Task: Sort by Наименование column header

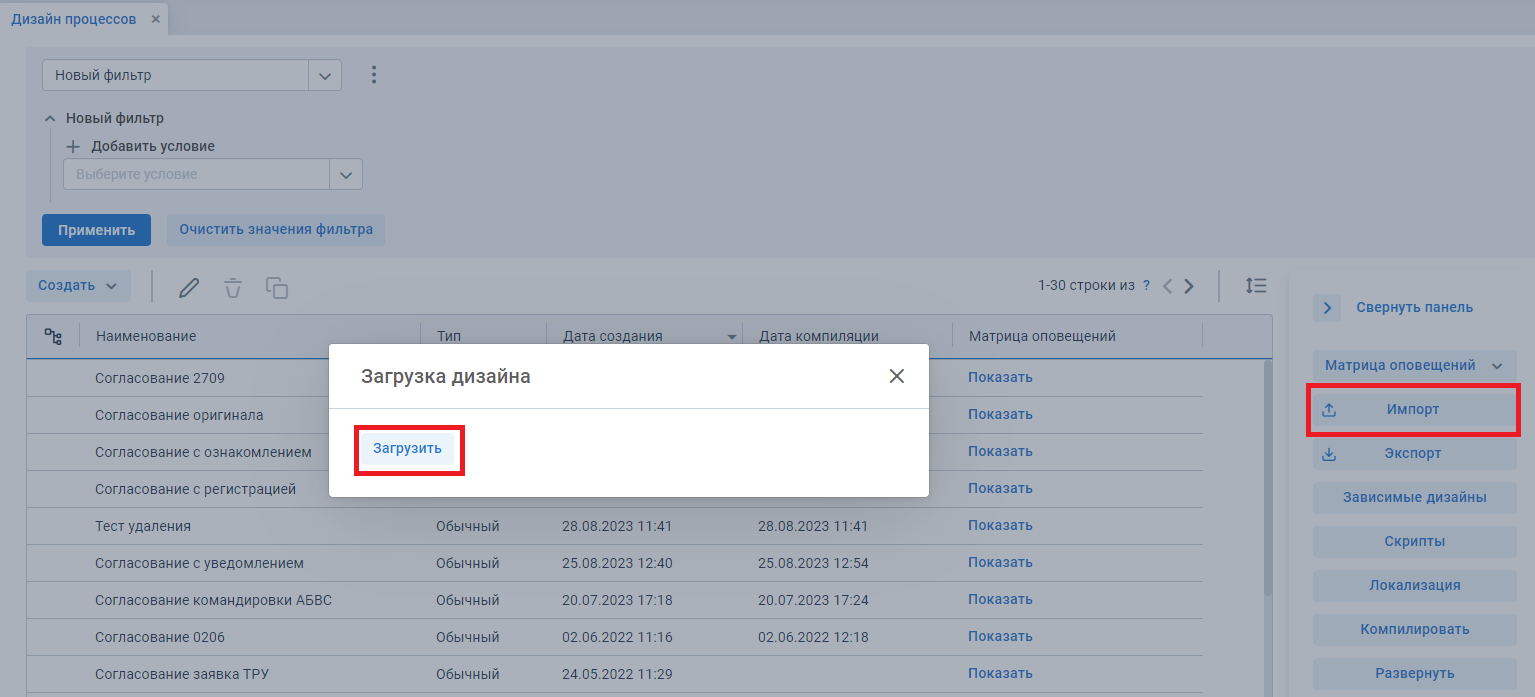Action: coord(146,337)
